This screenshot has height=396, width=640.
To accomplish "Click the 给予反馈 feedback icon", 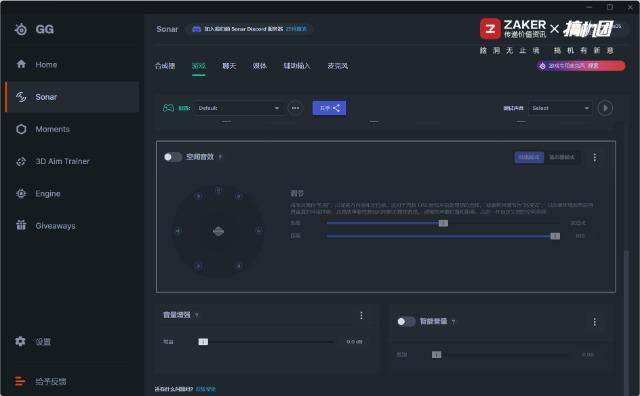I will [20, 381].
